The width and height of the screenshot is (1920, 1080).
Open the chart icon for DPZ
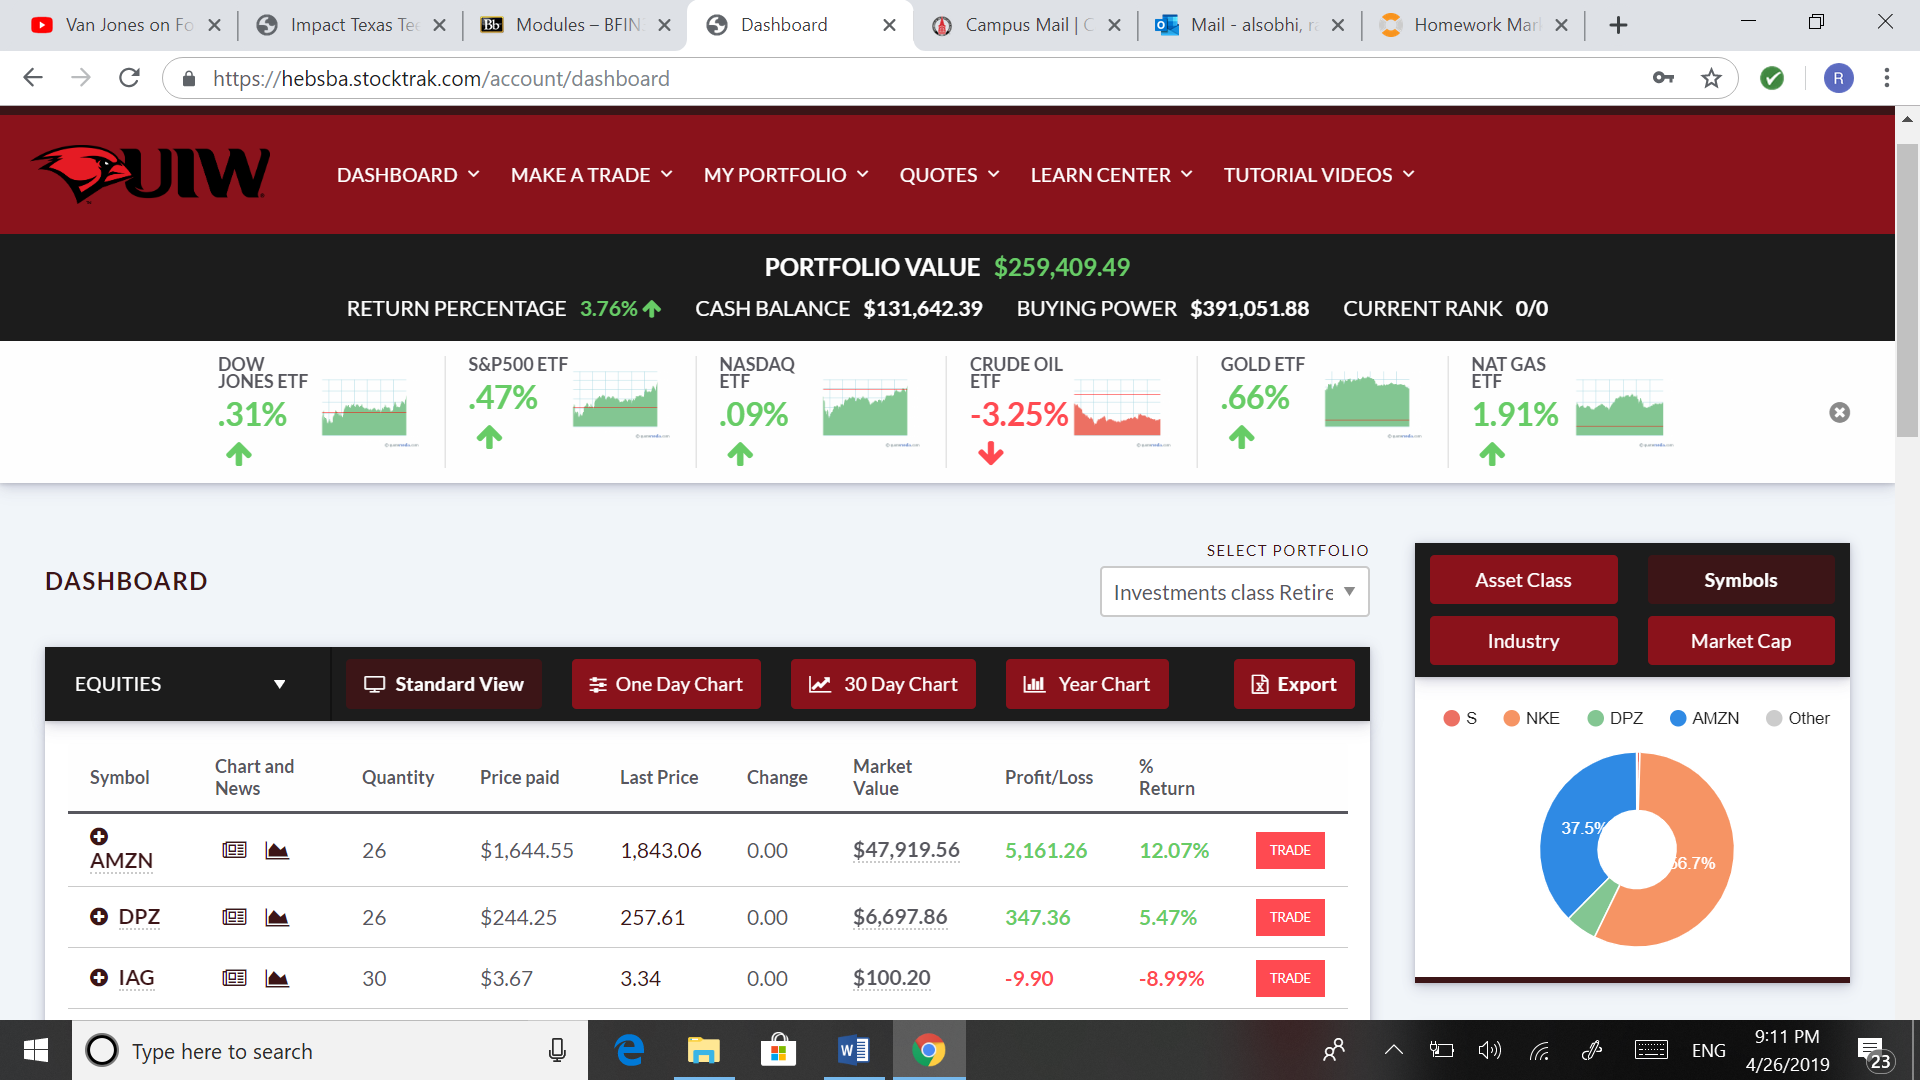[277, 917]
